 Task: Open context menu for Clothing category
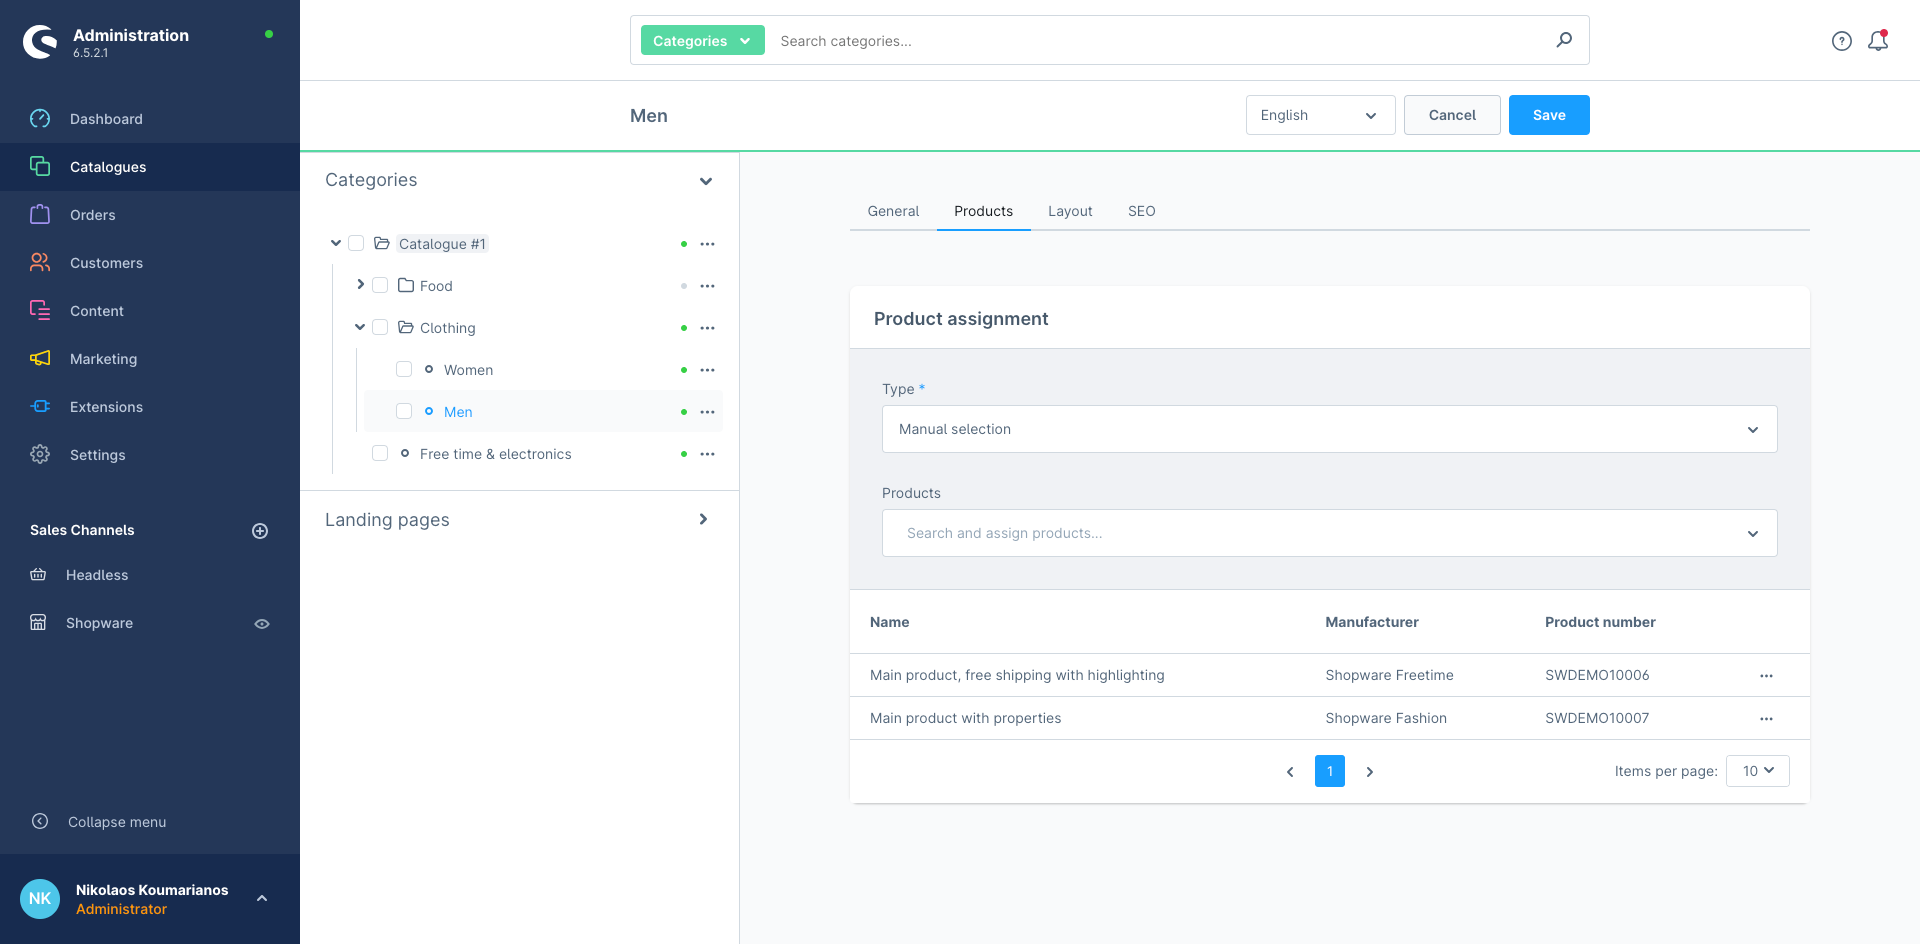coord(708,328)
